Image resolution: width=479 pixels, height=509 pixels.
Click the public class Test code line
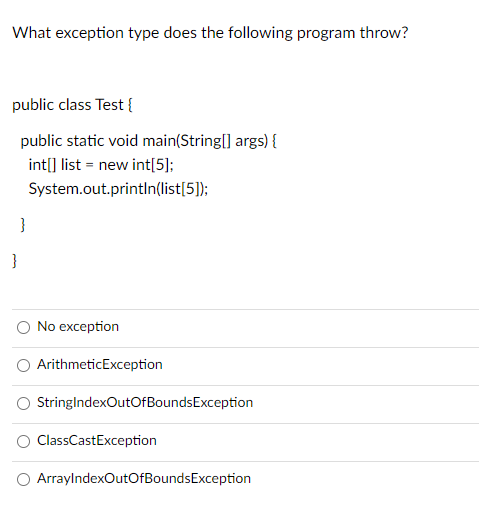[72, 105]
